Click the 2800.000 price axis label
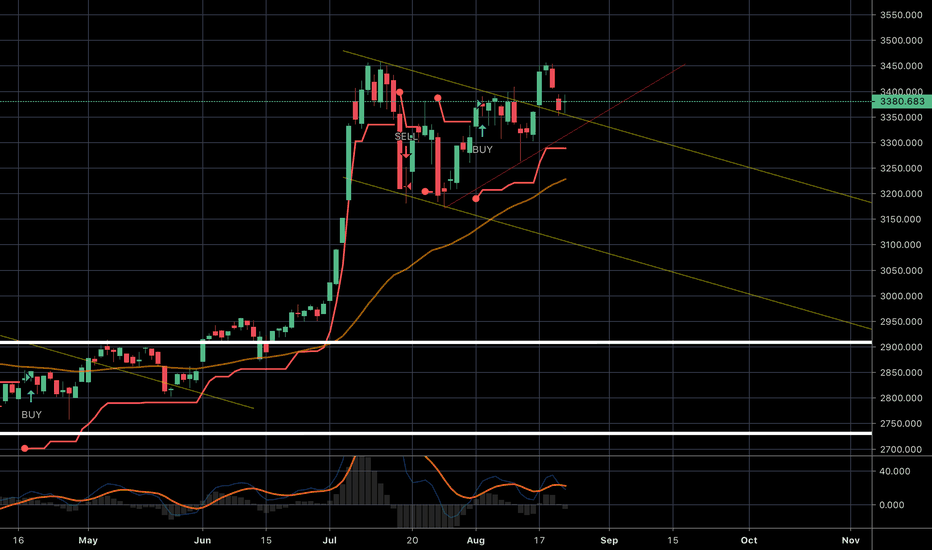The width and height of the screenshot is (932, 550). point(901,398)
